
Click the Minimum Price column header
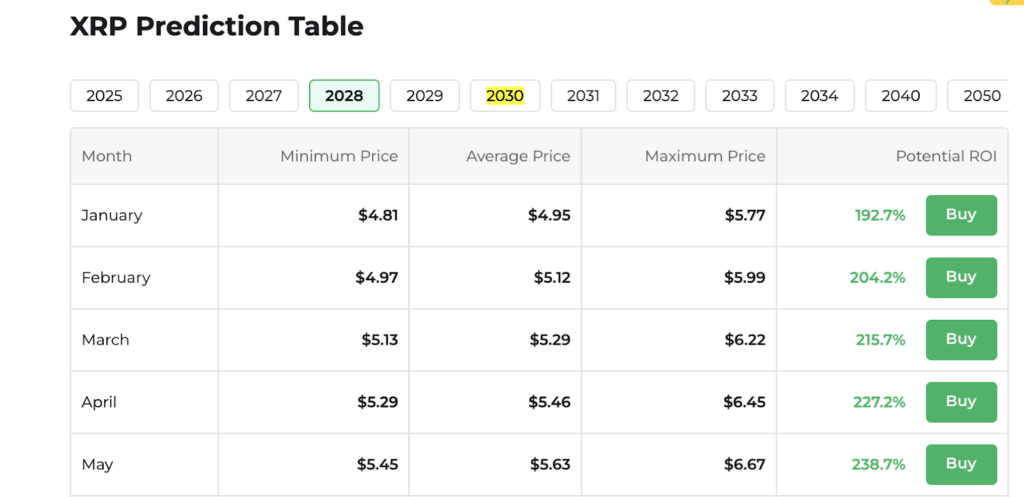pos(339,156)
